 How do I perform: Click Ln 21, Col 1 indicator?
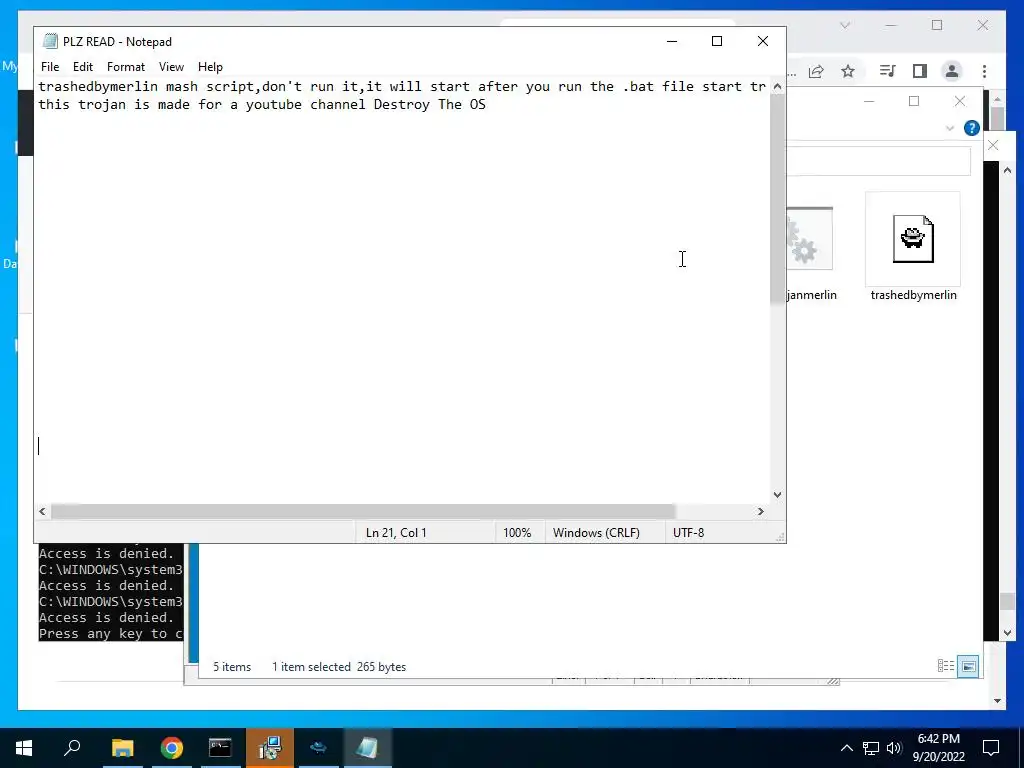tap(396, 532)
